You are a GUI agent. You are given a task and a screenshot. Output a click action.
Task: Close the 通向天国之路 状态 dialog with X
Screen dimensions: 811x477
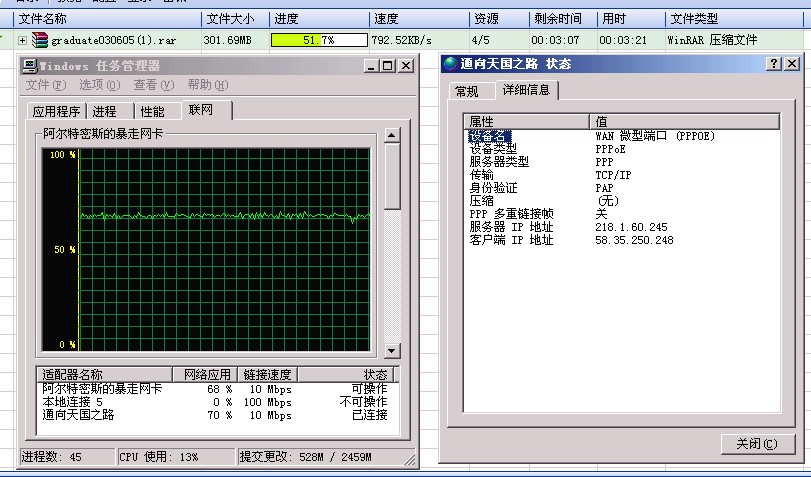(x=792, y=64)
